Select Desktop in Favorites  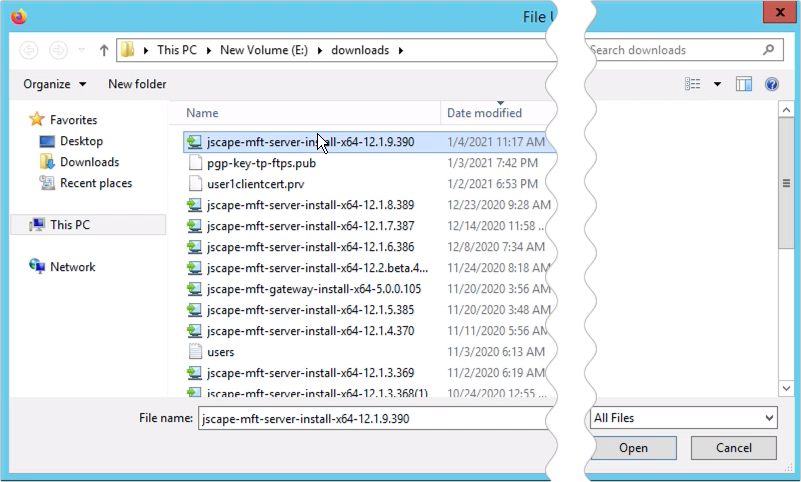[81, 141]
